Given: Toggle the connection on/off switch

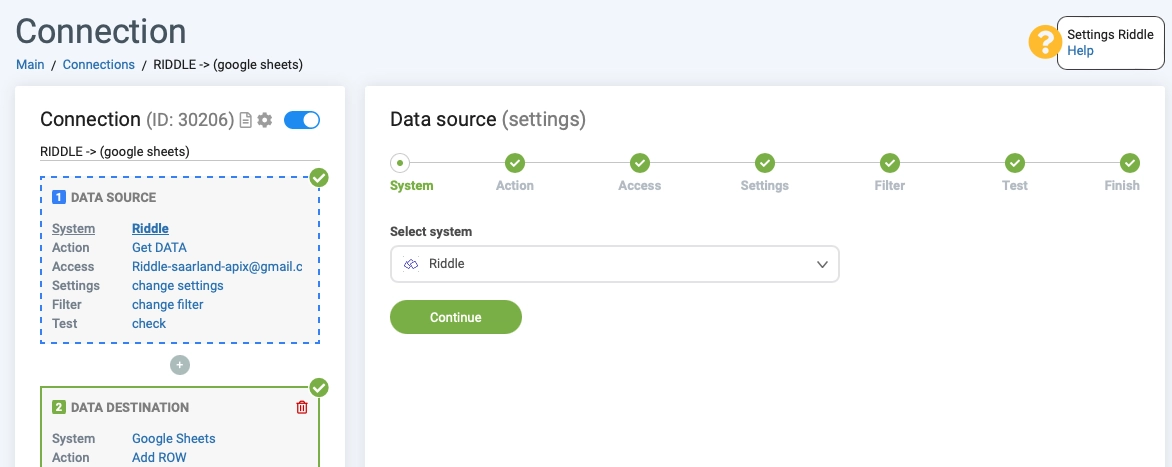Looking at the screenshot, I should coord(302,120).
